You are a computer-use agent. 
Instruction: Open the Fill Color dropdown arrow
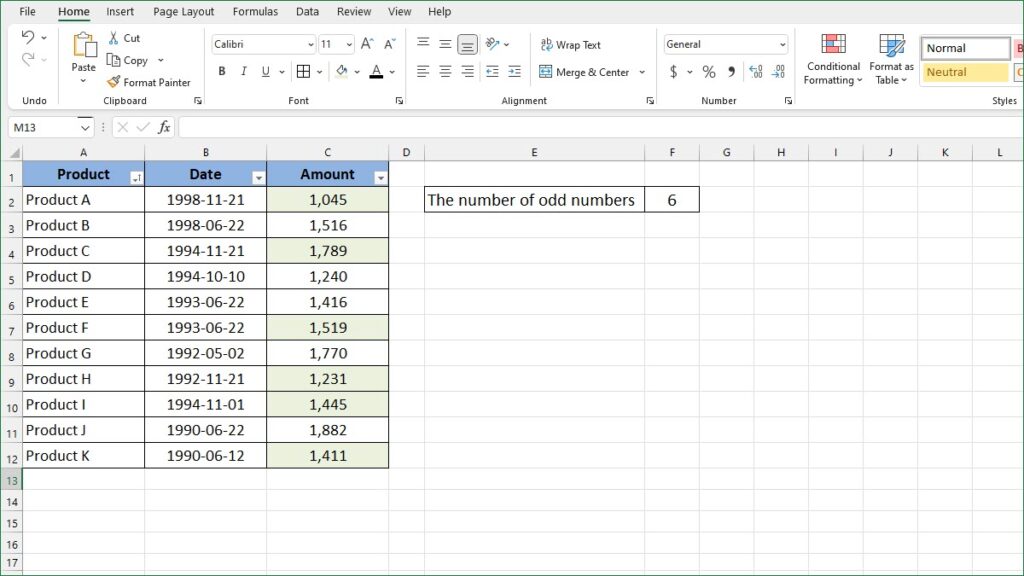pos(359,71)
